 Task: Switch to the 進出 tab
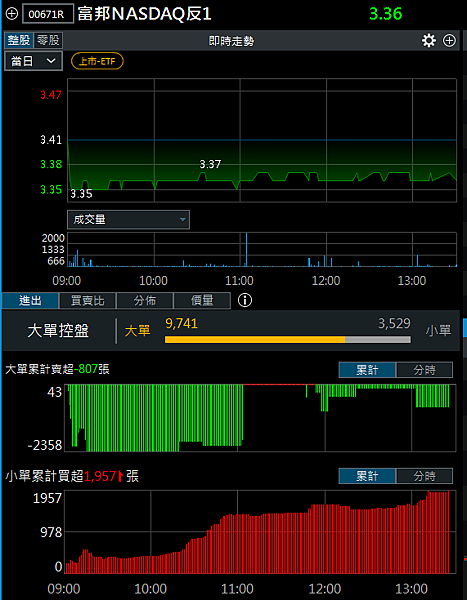[x=30, y=301]
